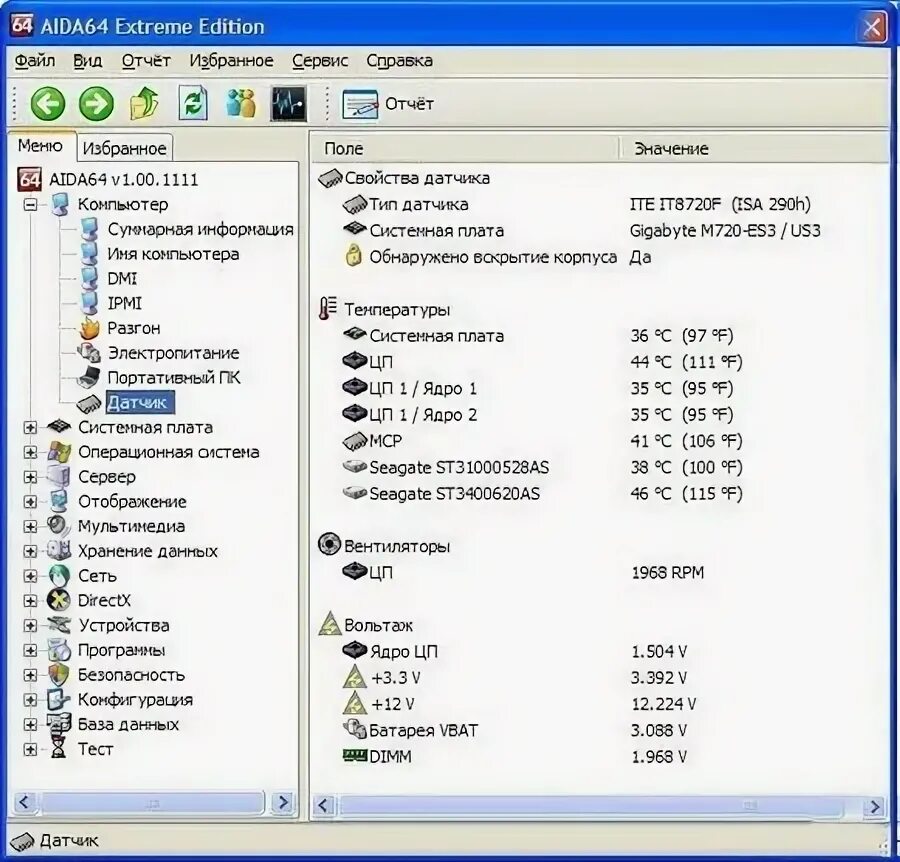Expand the Программы tree node
This screenshot has width=900, height=862.
click(30, 650)
